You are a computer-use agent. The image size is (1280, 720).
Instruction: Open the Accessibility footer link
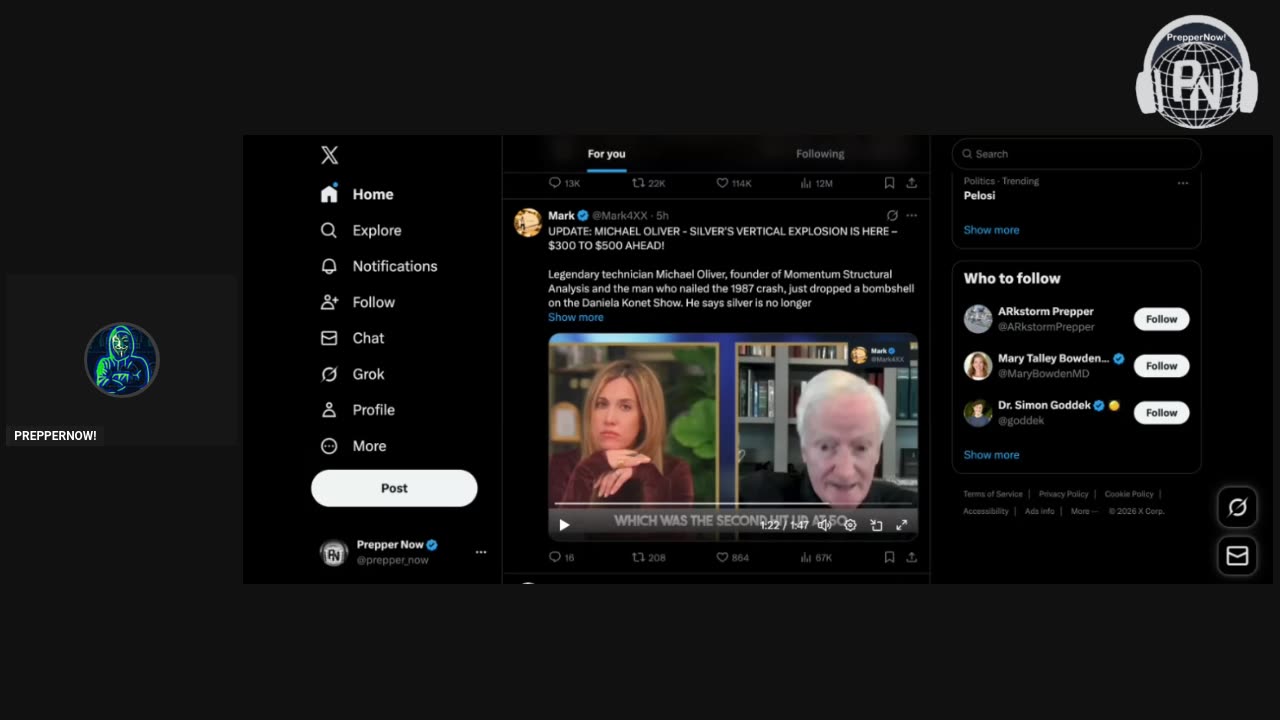click(986, 511)
